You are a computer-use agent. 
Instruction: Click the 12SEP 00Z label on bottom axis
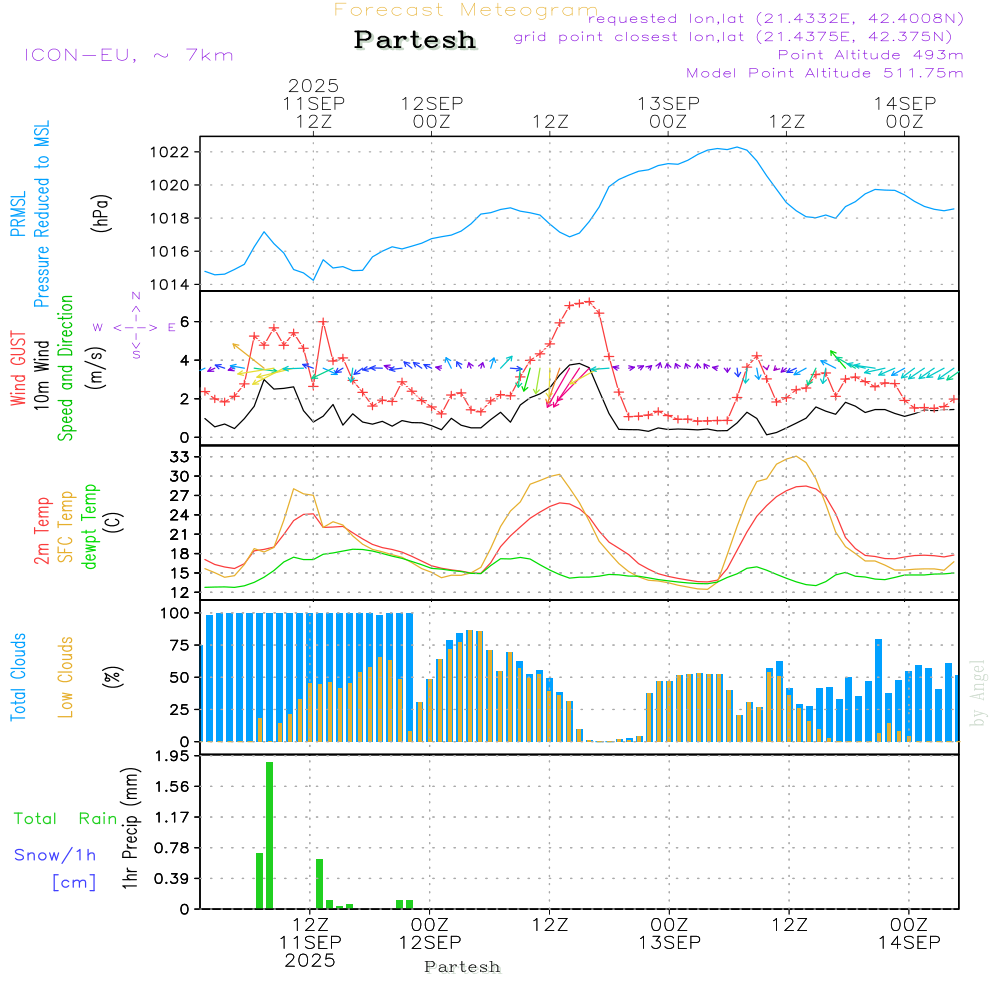430,932
